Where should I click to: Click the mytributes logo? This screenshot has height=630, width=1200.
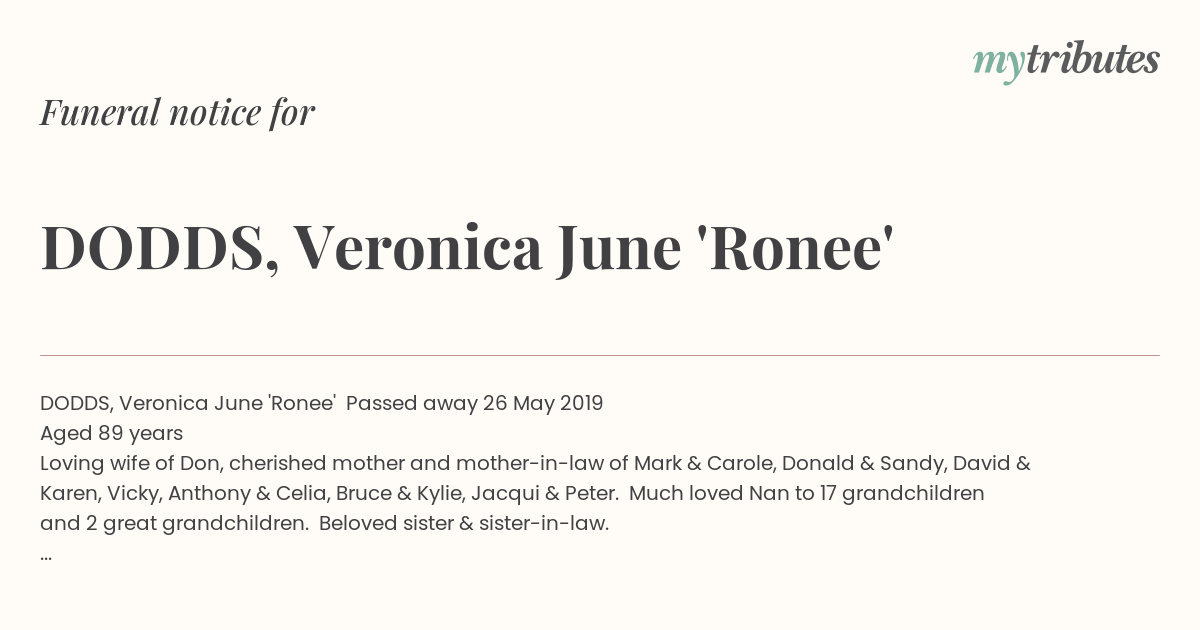click(1065, 61)
